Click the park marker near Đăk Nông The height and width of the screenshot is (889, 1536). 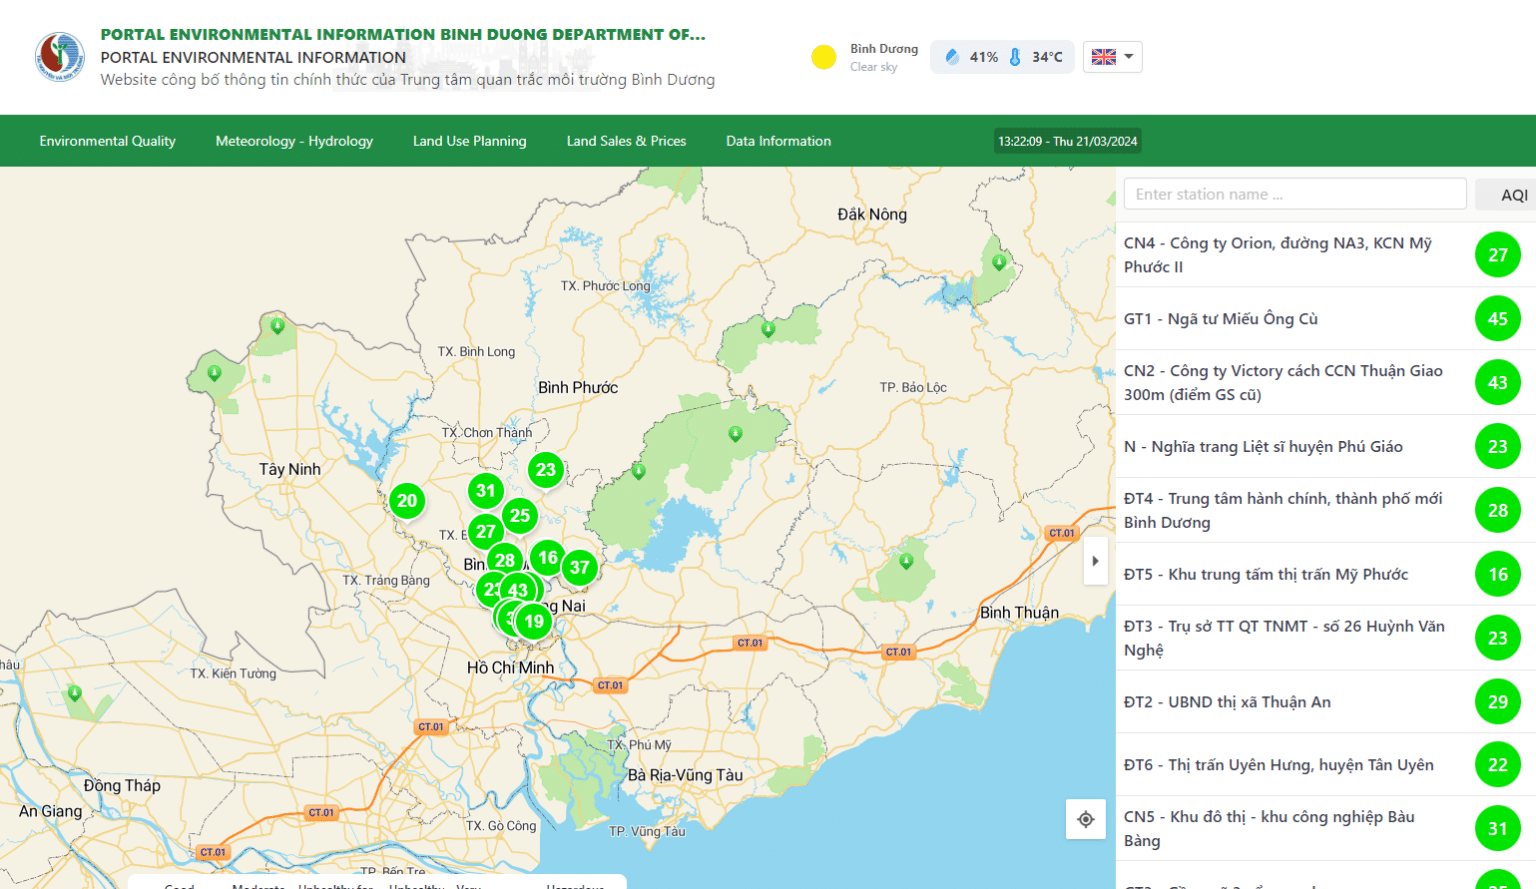point(997,260)
